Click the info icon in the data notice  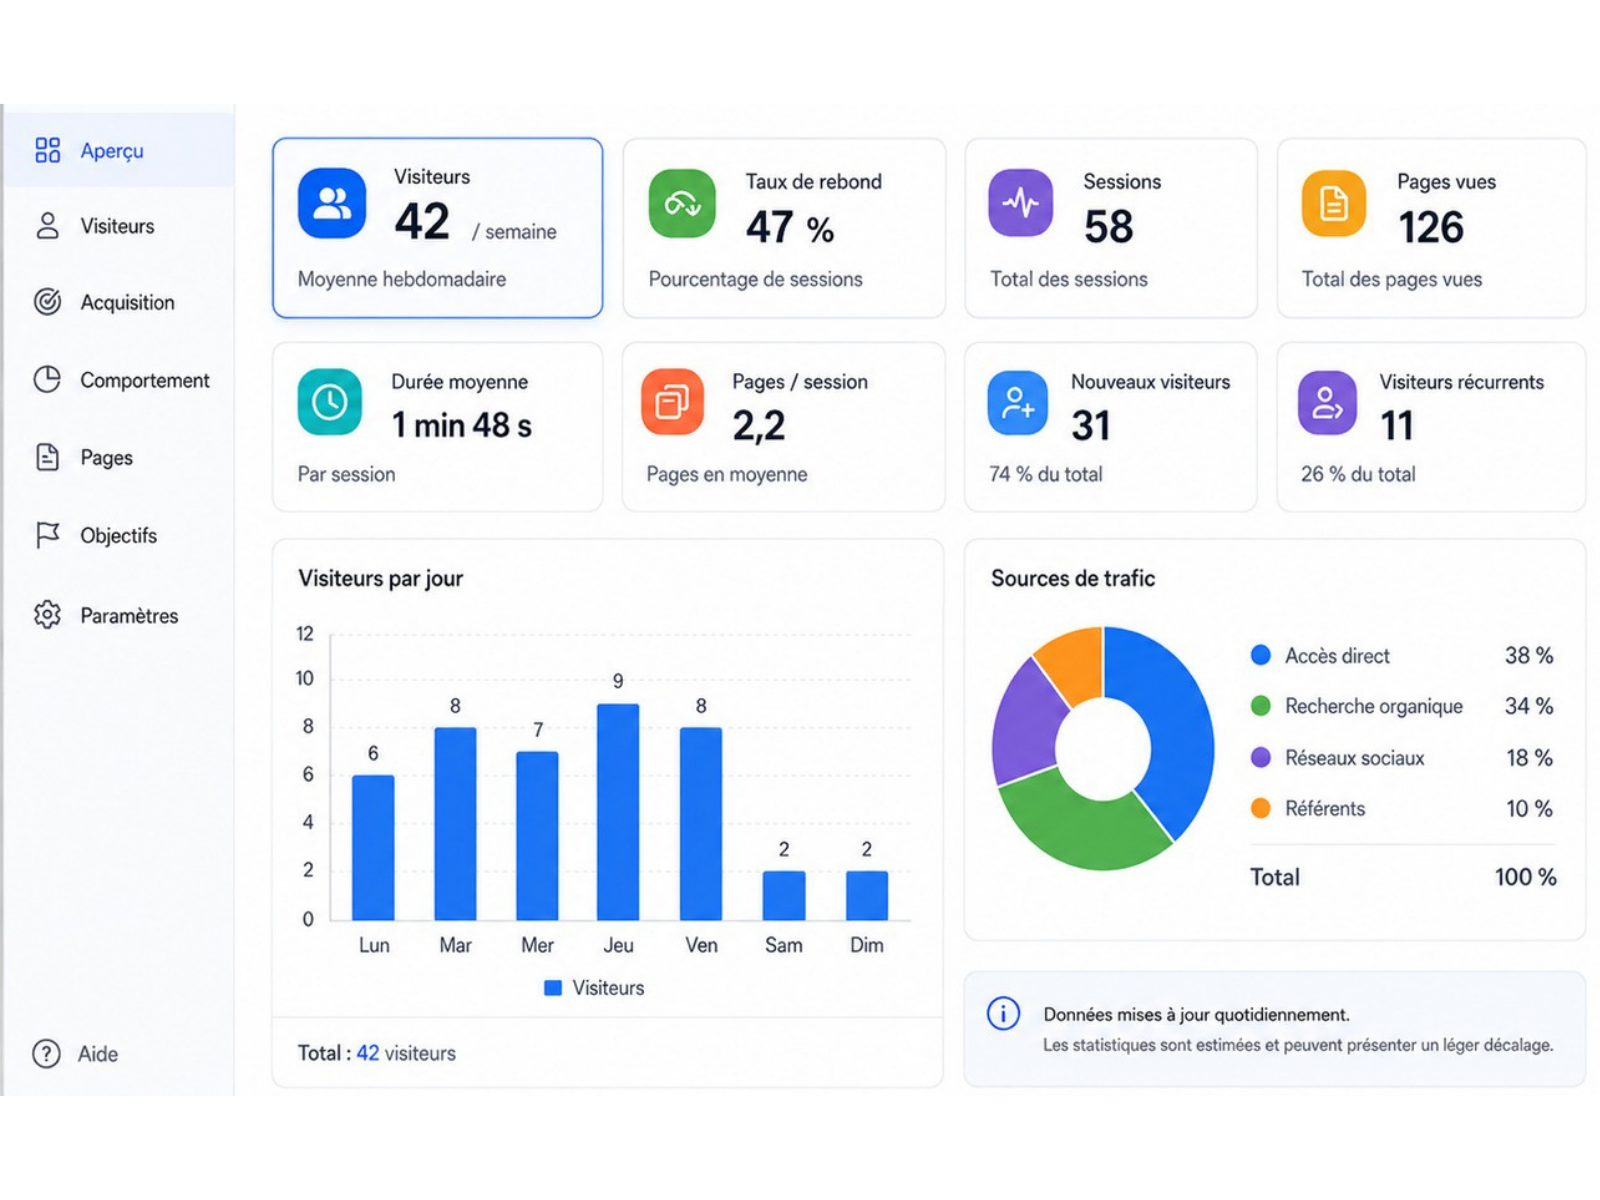1003,1014
